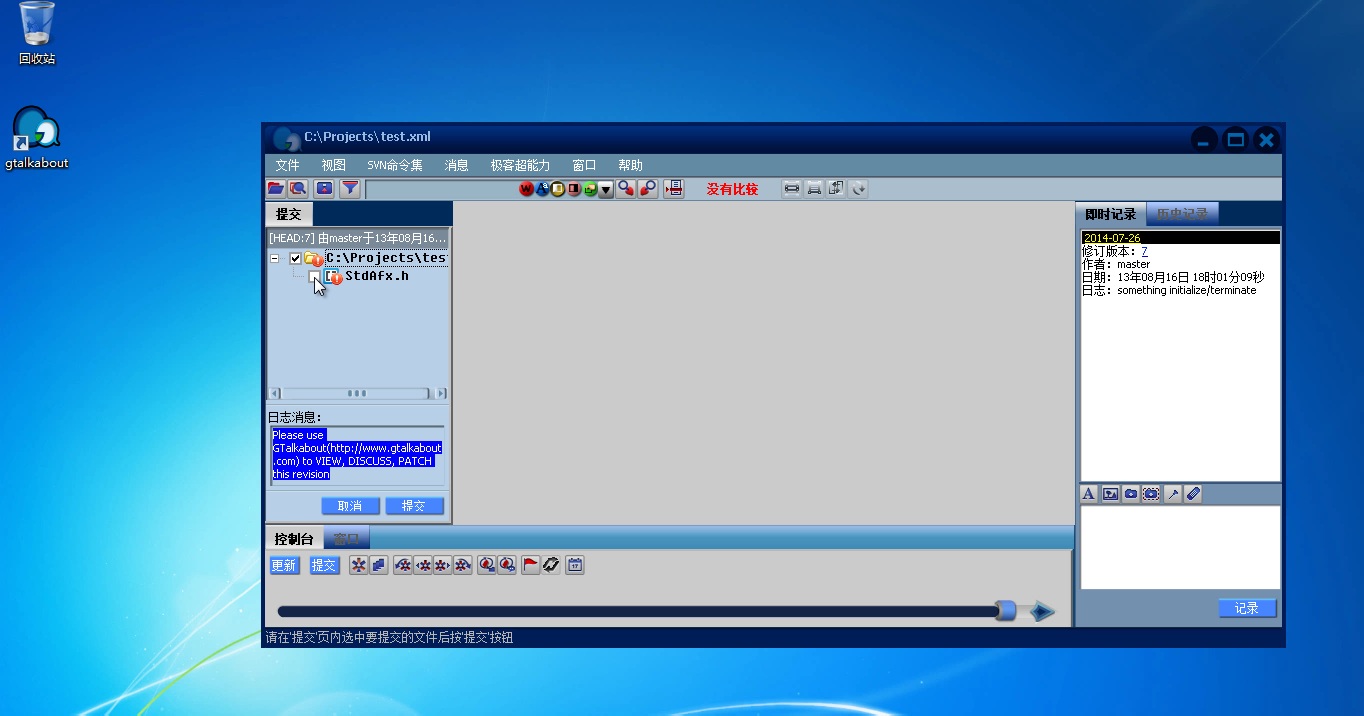Click the 提交 button in console toolbar
Image resolution: width=1364 pixels, height=716 pixels.
[324, 565]
